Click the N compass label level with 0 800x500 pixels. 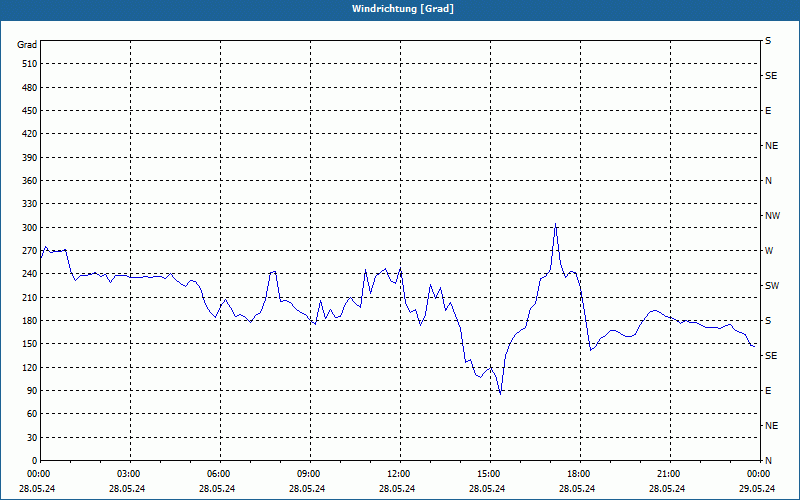(768, 461)
